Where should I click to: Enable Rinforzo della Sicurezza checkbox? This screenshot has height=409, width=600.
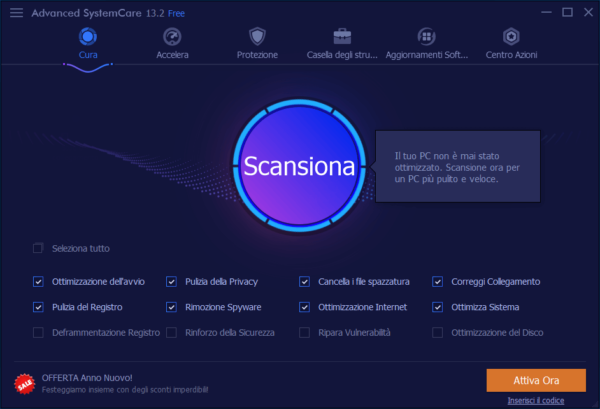point(171,332)
